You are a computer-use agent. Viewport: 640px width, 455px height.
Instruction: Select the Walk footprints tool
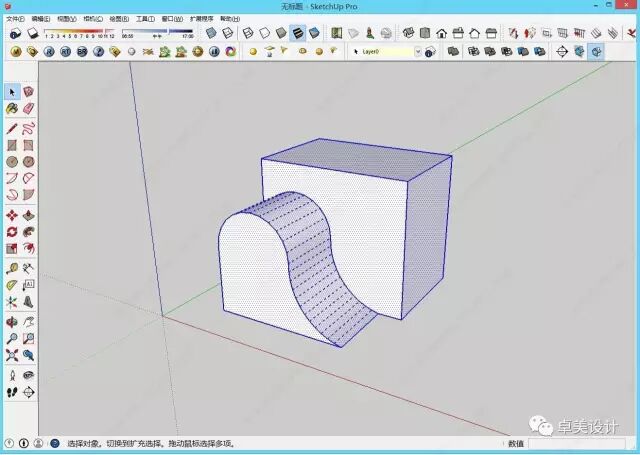pyautogui.click(x=12, y=393)
